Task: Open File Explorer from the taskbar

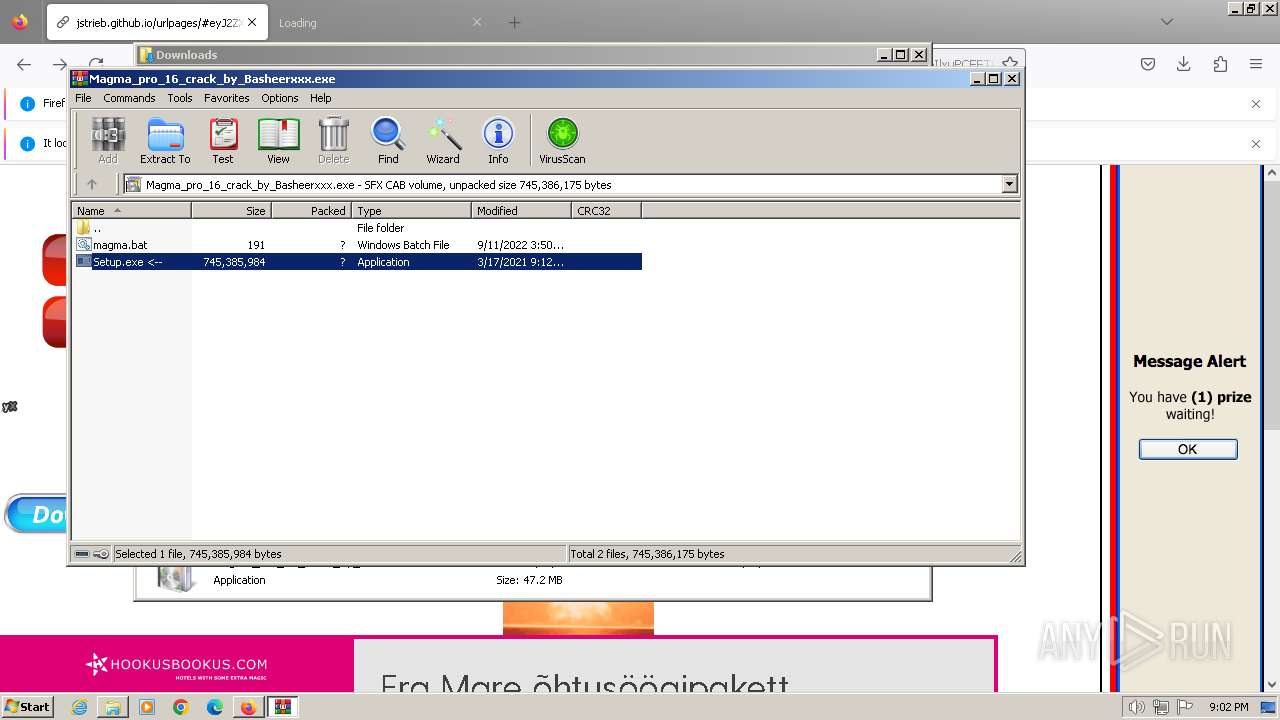Action: coord(113,707)
